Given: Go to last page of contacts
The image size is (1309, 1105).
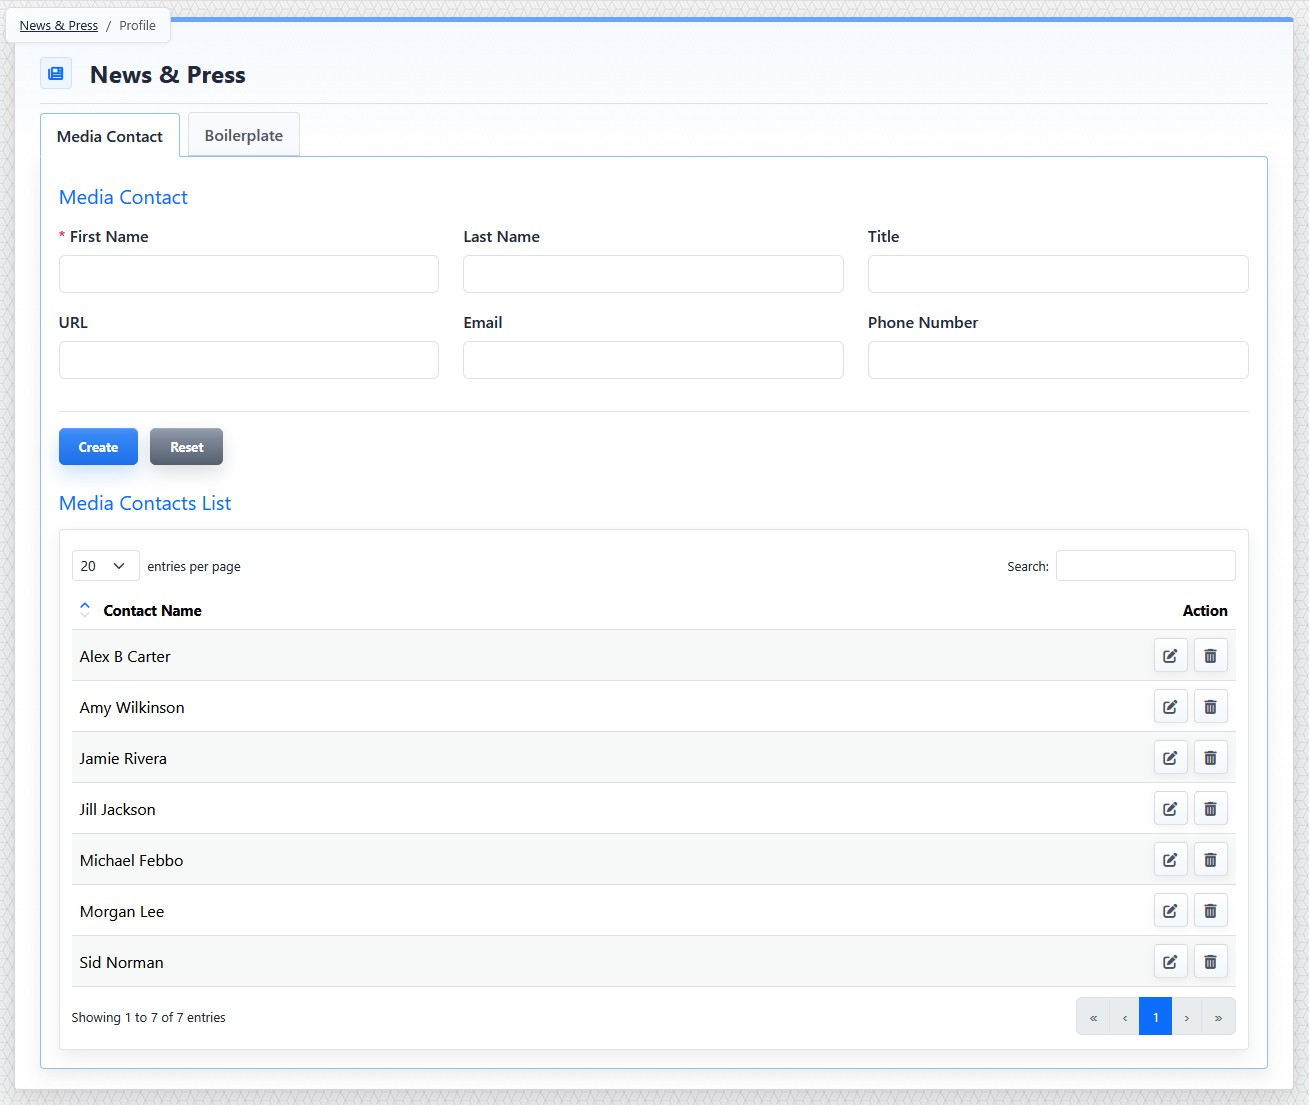Looking at the screenshot, I should (x=1218, y=1017).
